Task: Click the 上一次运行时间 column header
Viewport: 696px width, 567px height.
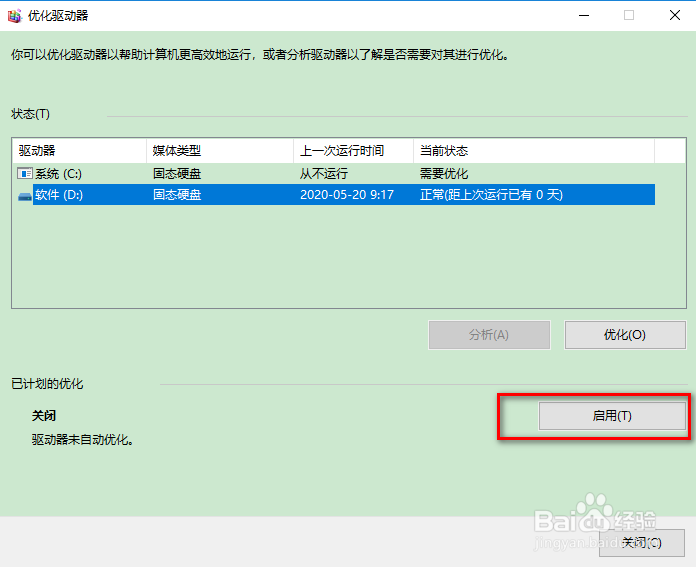Action: (354, 151)
